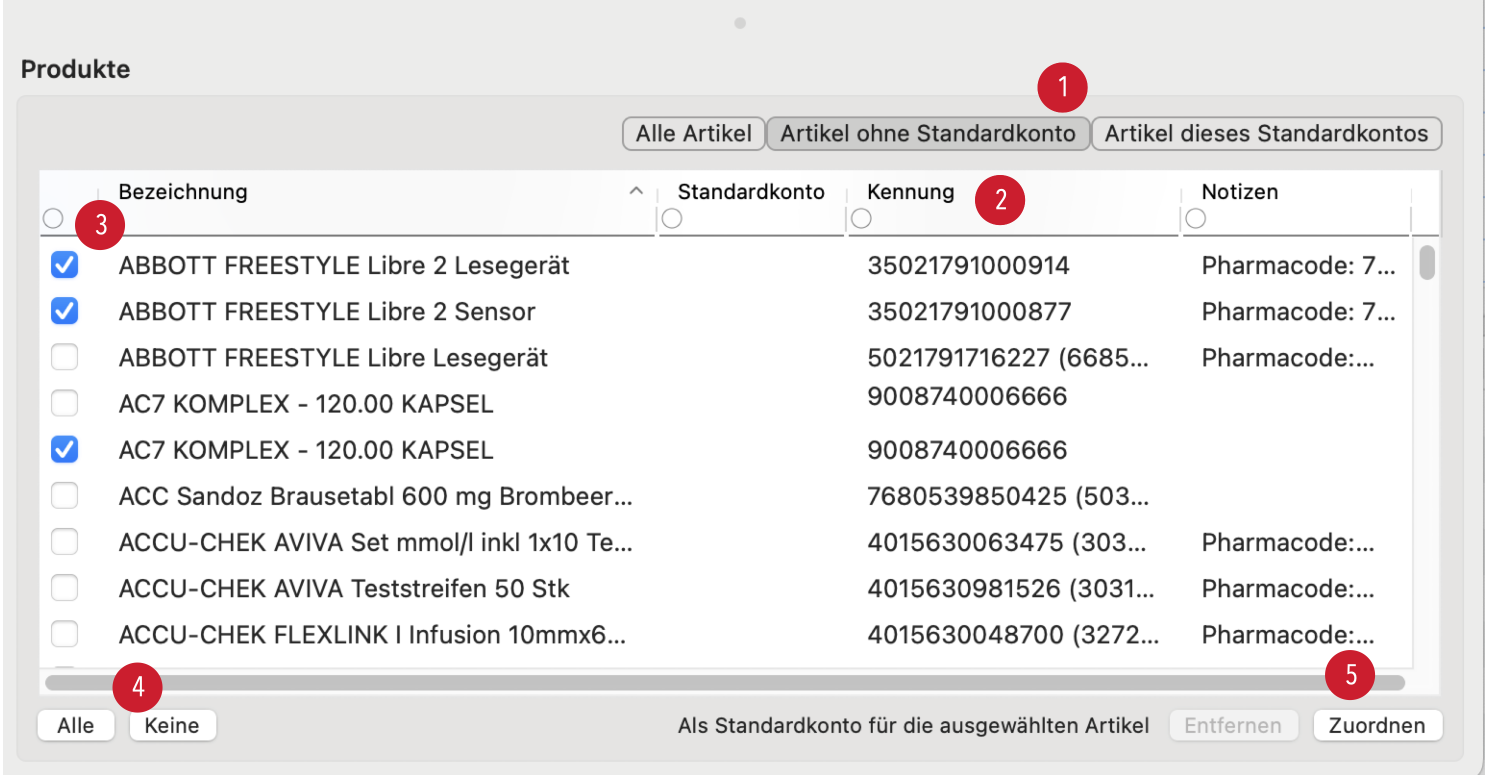Click Pharmacode note of Libre 2 Lesegerät row
The image size is (1485, 775).
[x=1298, y=265]
